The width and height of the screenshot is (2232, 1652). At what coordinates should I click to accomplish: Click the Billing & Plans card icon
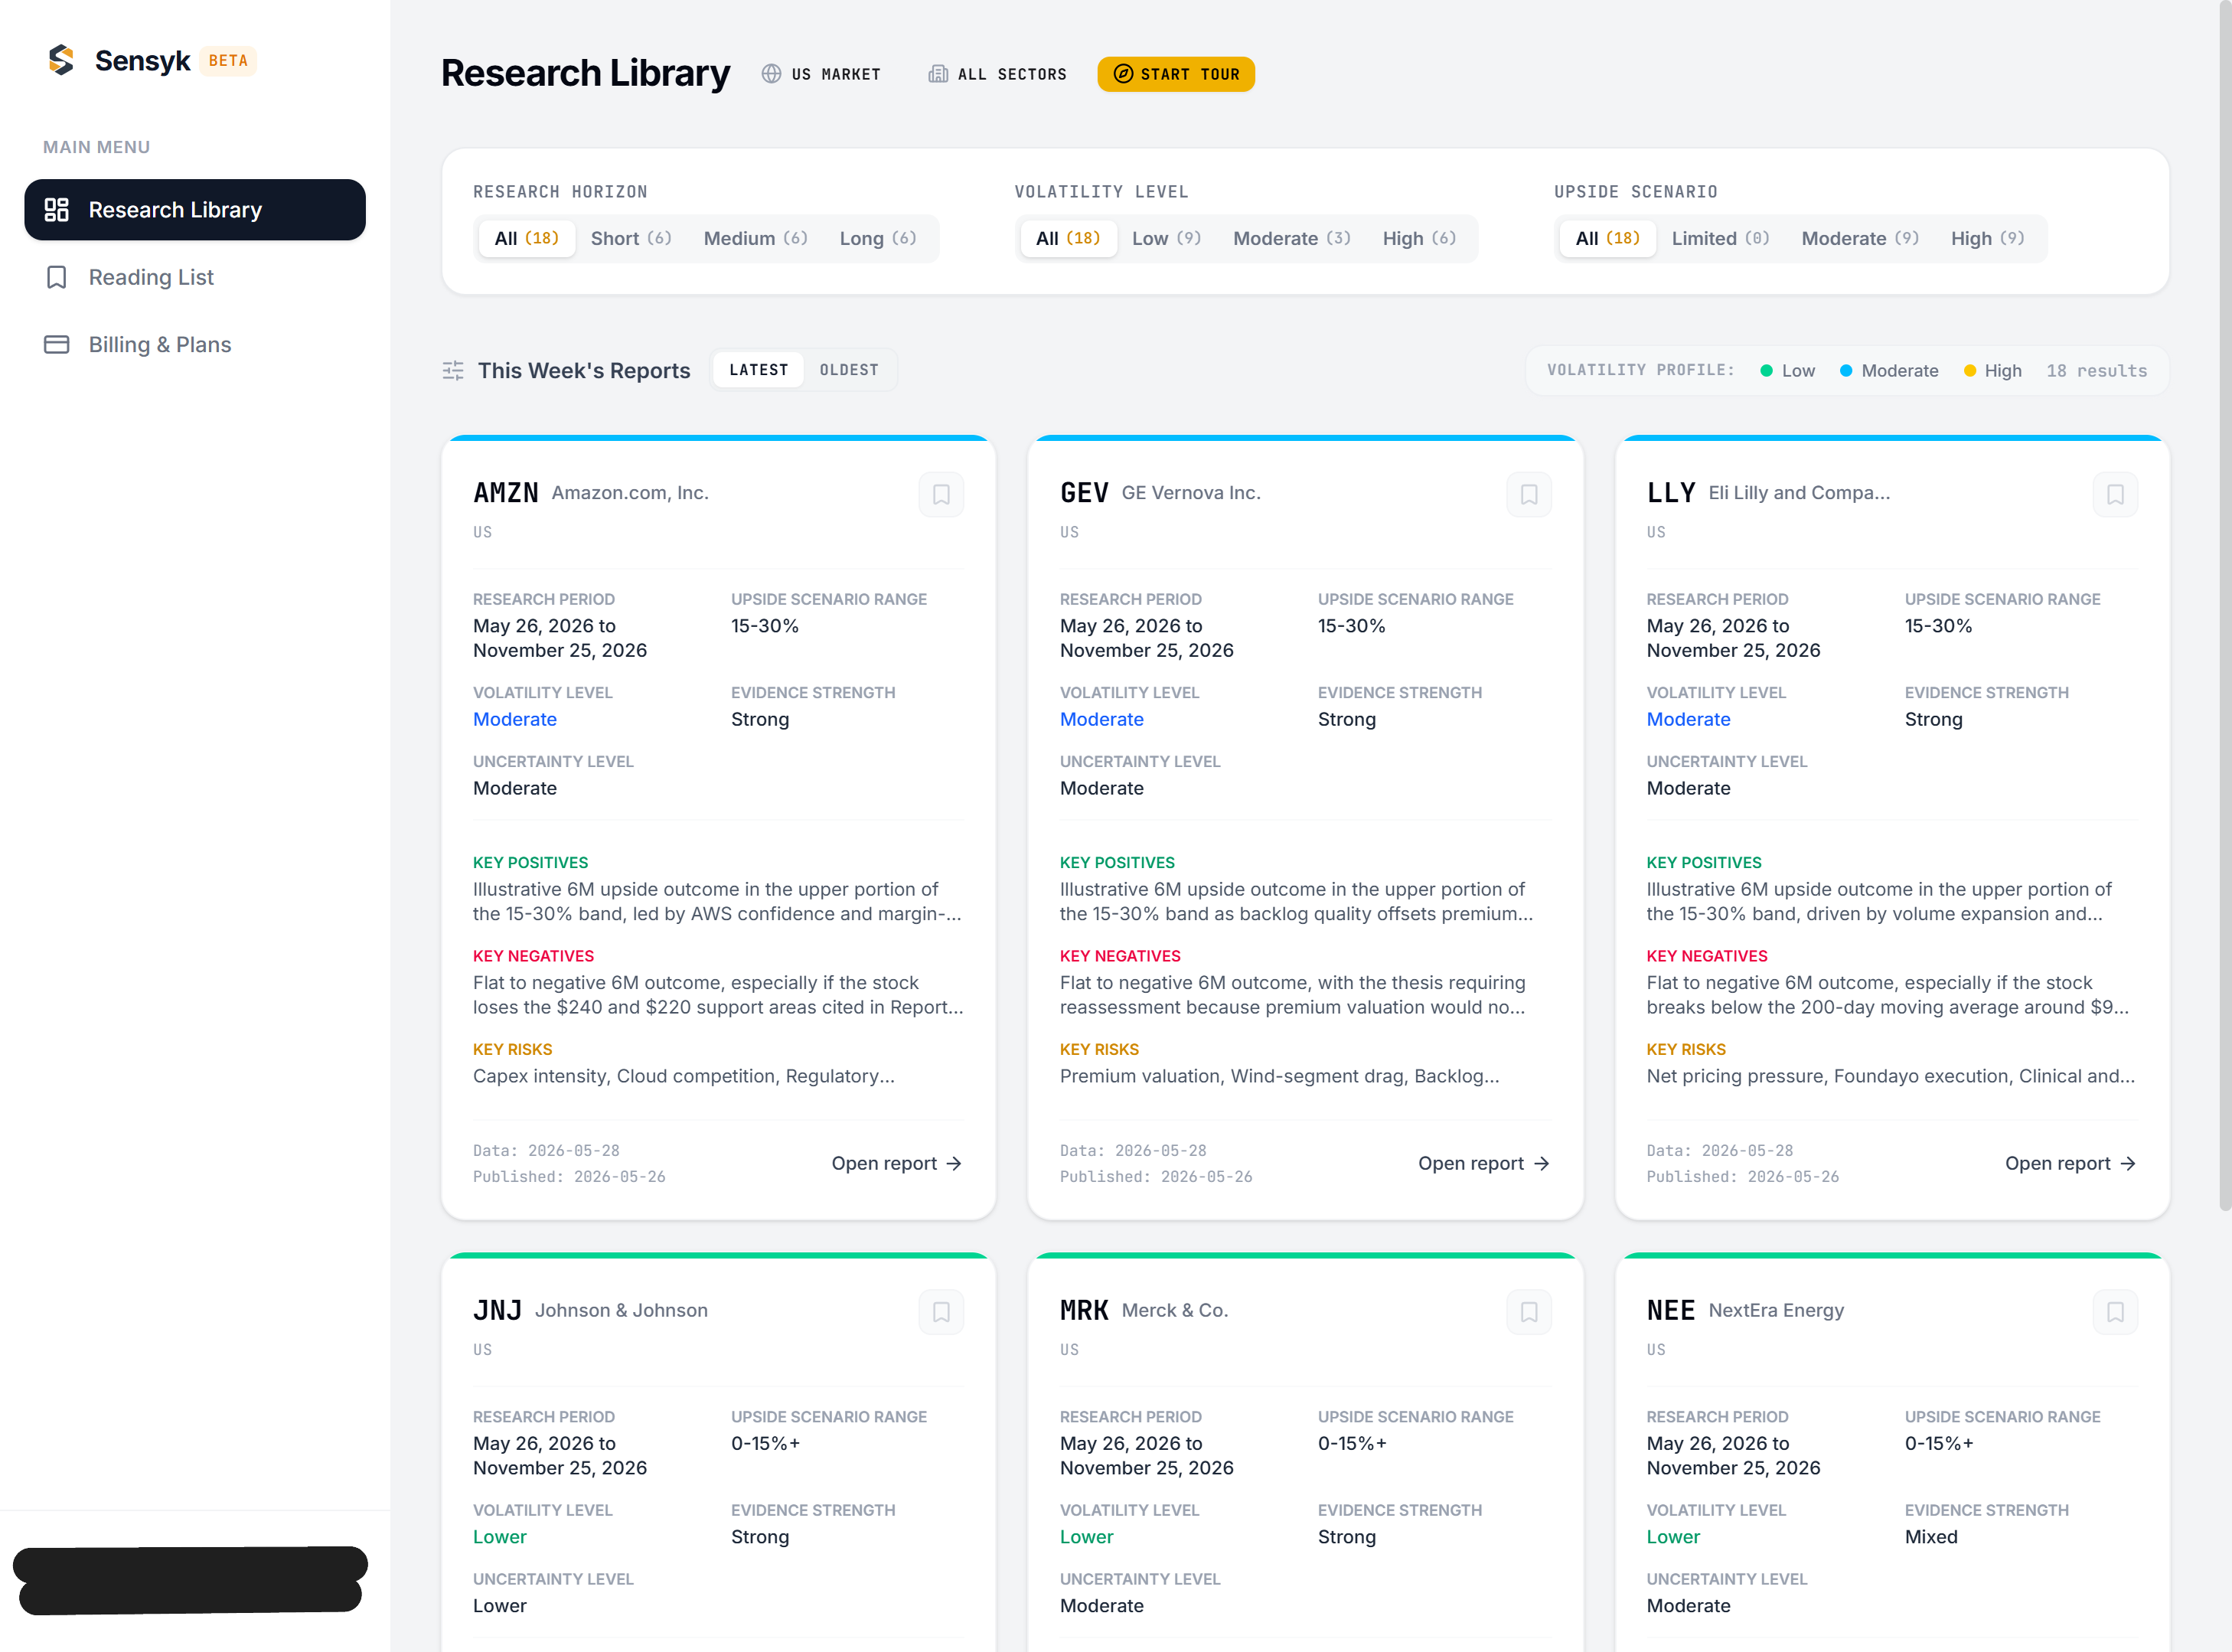tap(57, 344)
